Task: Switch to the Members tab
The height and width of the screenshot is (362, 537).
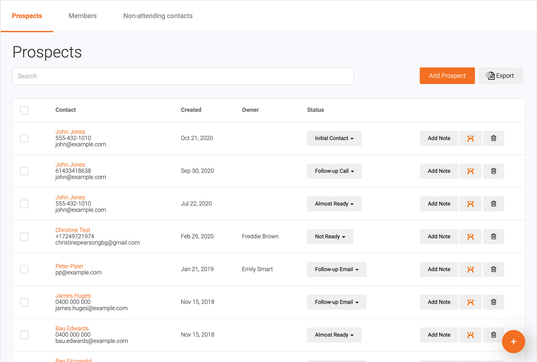Action: 83,16
